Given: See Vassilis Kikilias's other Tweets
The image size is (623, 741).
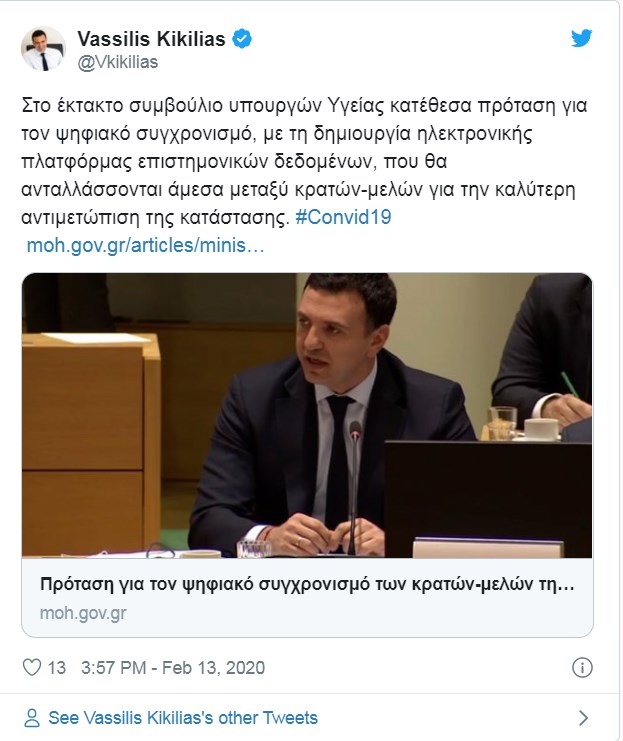Looking at the screenshot, I should point(183,718).
